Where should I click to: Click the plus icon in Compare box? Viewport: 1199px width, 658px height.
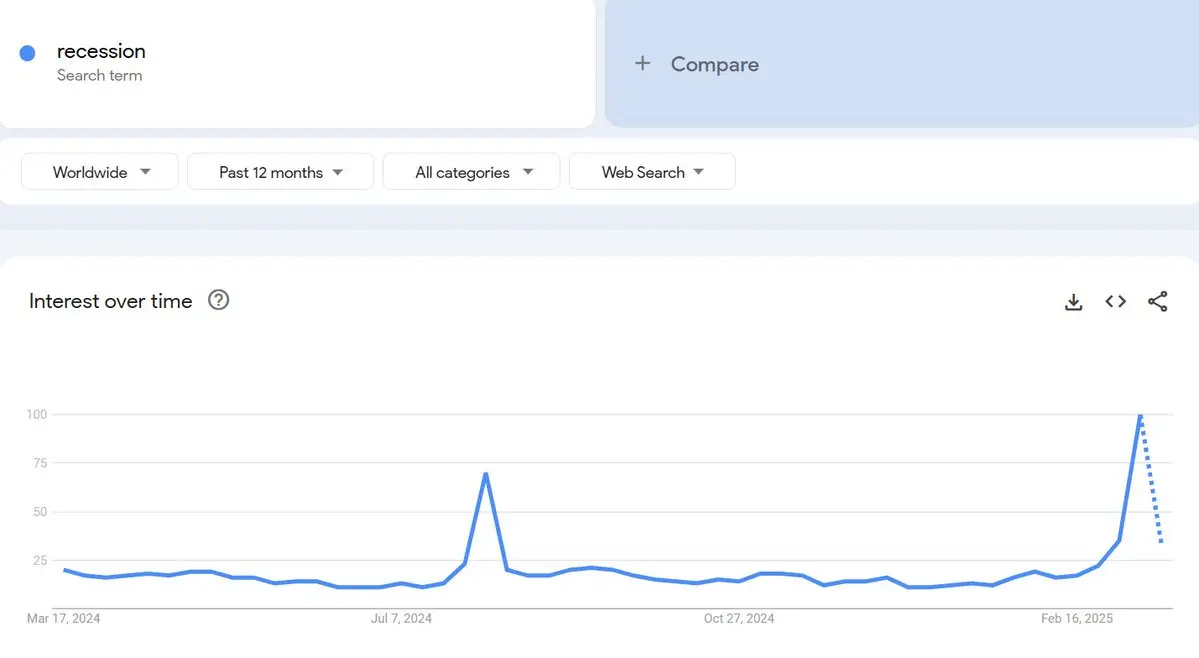(x=642, y=64)
